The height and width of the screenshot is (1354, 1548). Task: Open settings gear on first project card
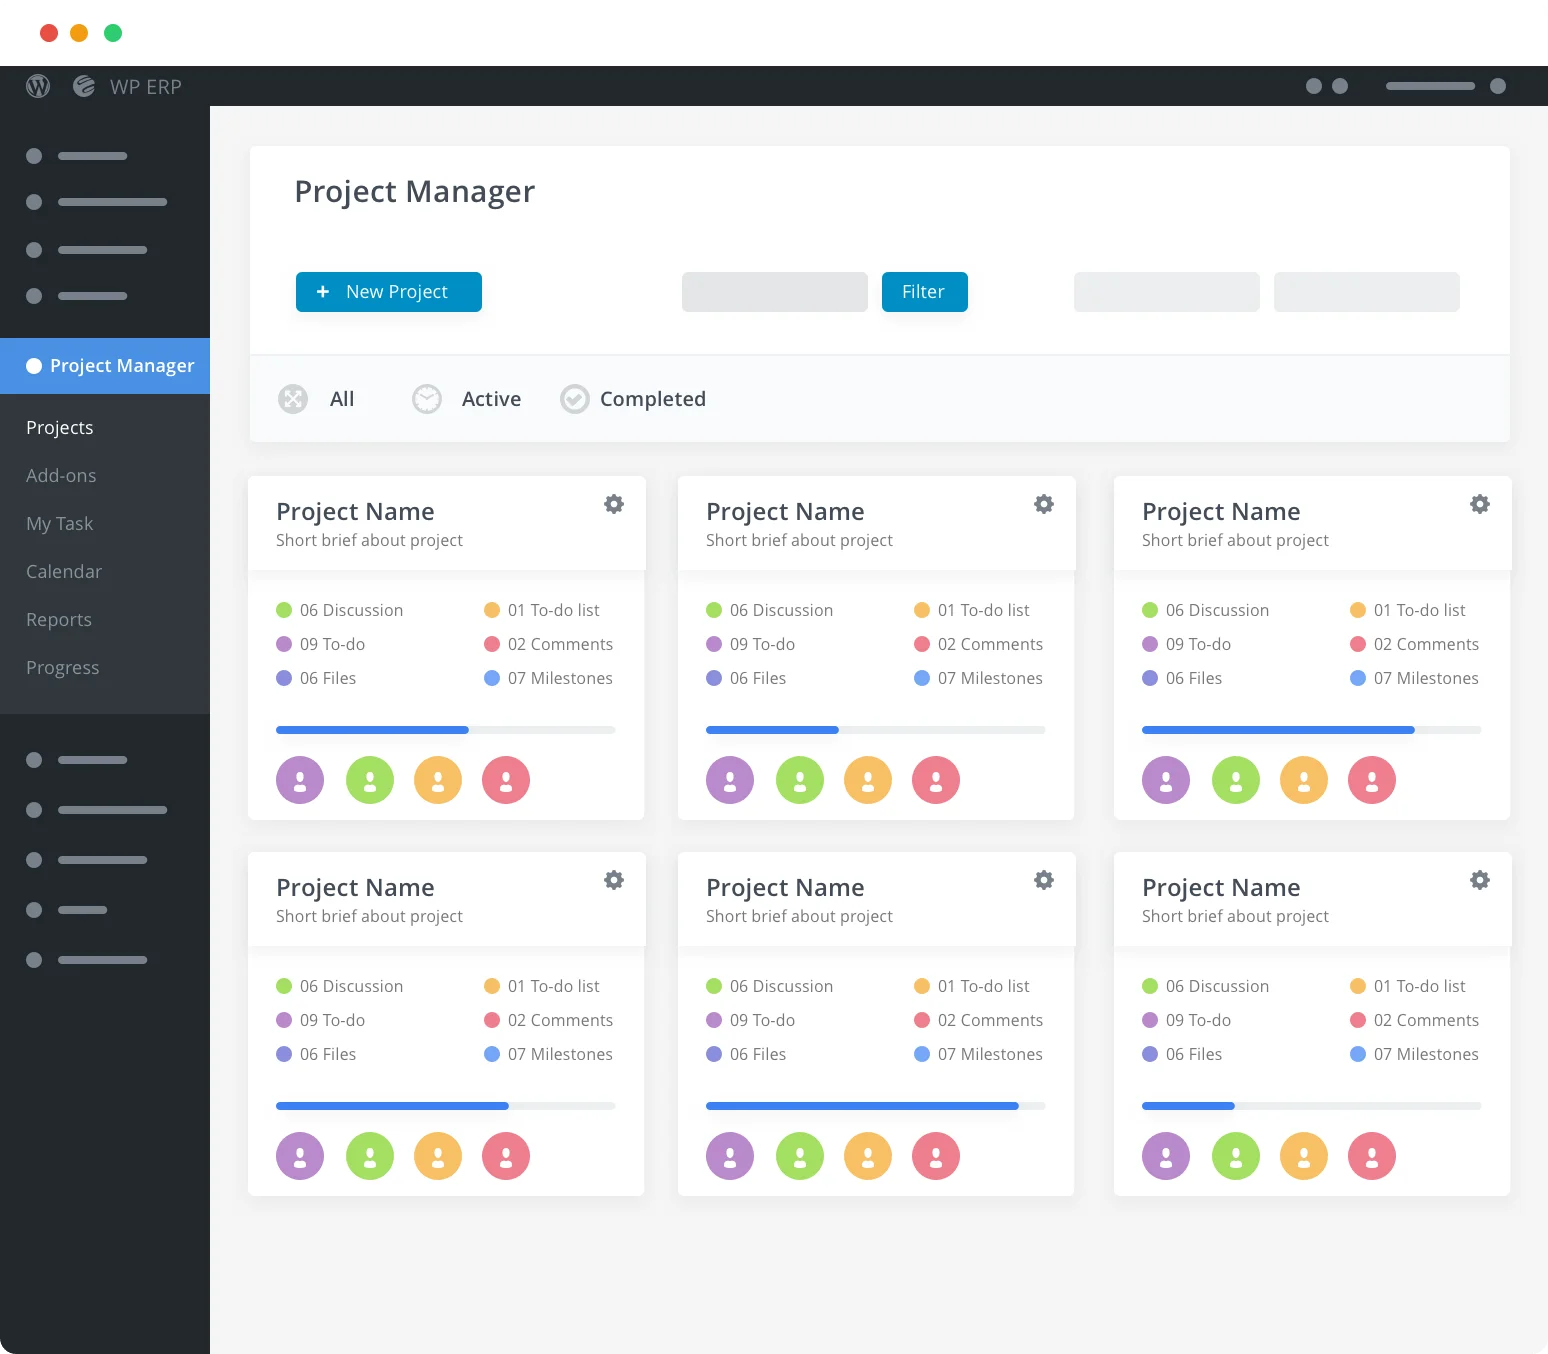click(614, 505)
